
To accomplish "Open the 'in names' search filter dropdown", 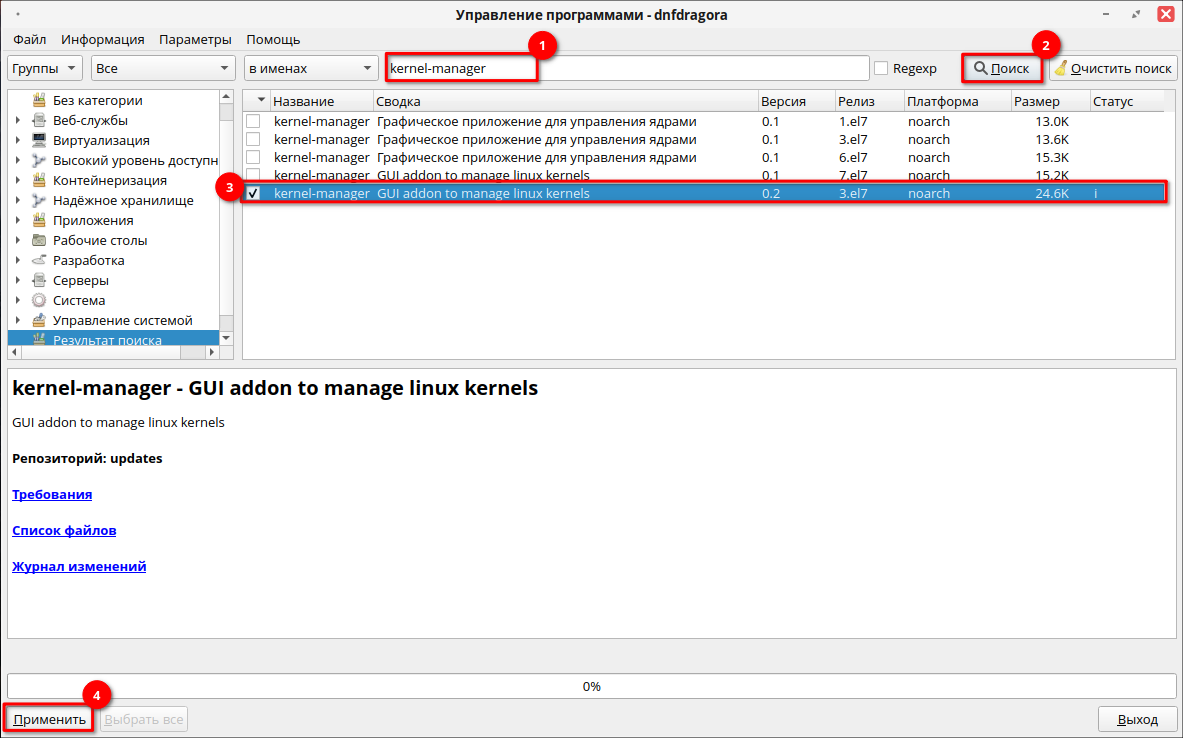I will (x=310, y=68).
